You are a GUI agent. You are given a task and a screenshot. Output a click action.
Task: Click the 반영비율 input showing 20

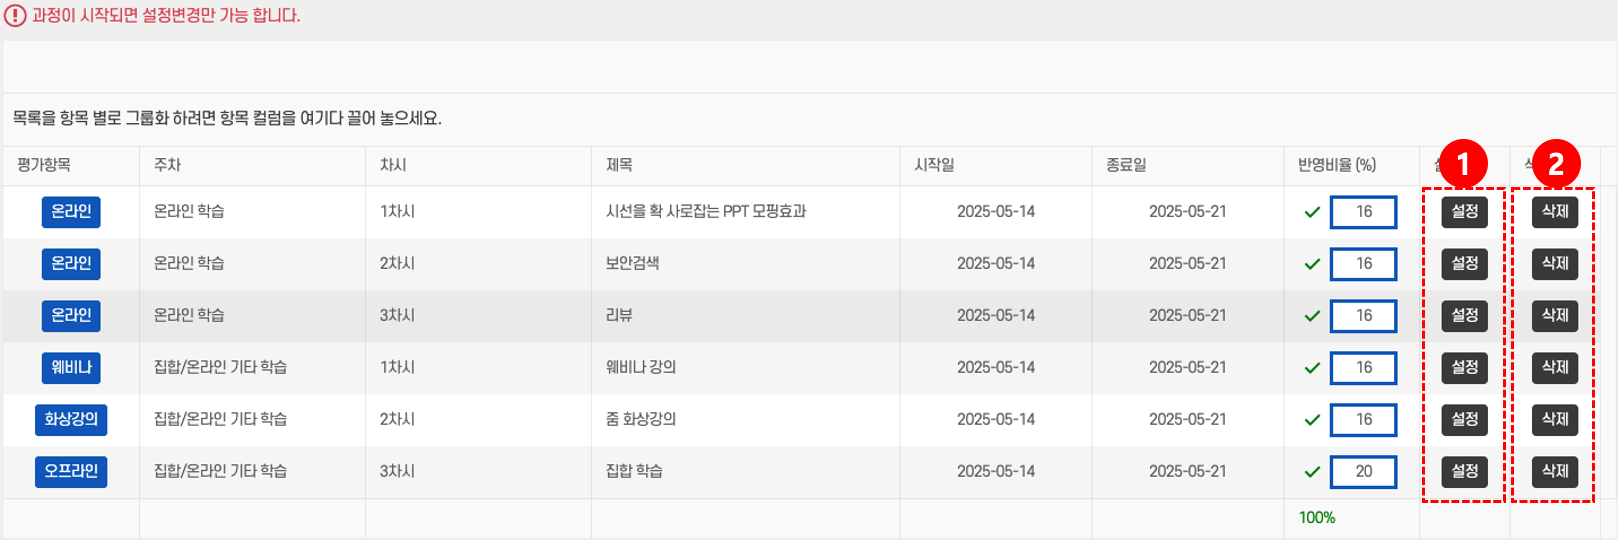click(x=1363, y=472)
